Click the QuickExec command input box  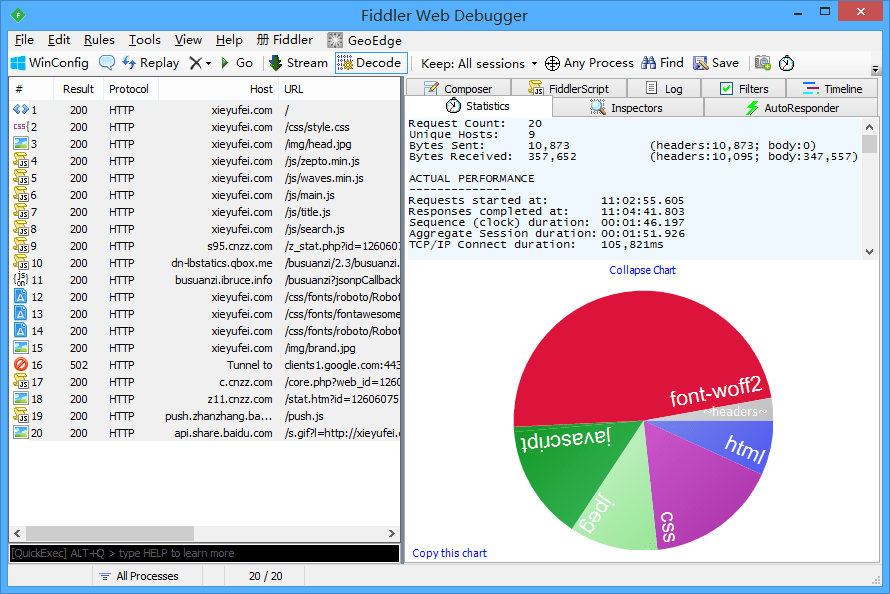point(204,553)
